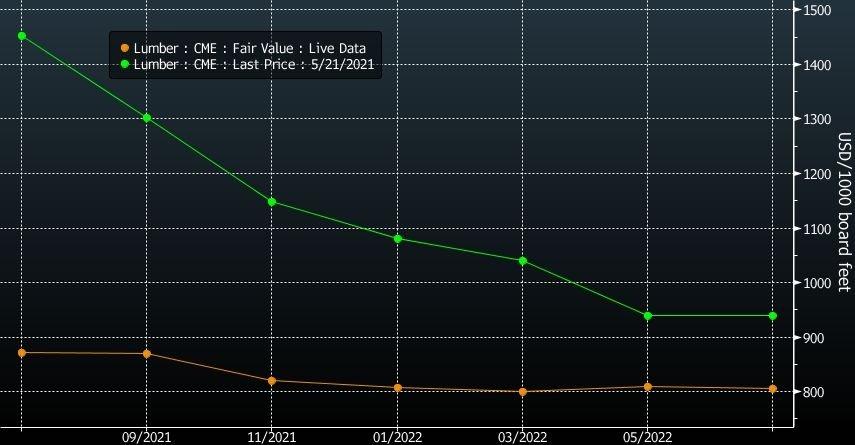Click green Last Price point at 01/2022
This screenshot has width=855, height=445.
tap(398, 239)
